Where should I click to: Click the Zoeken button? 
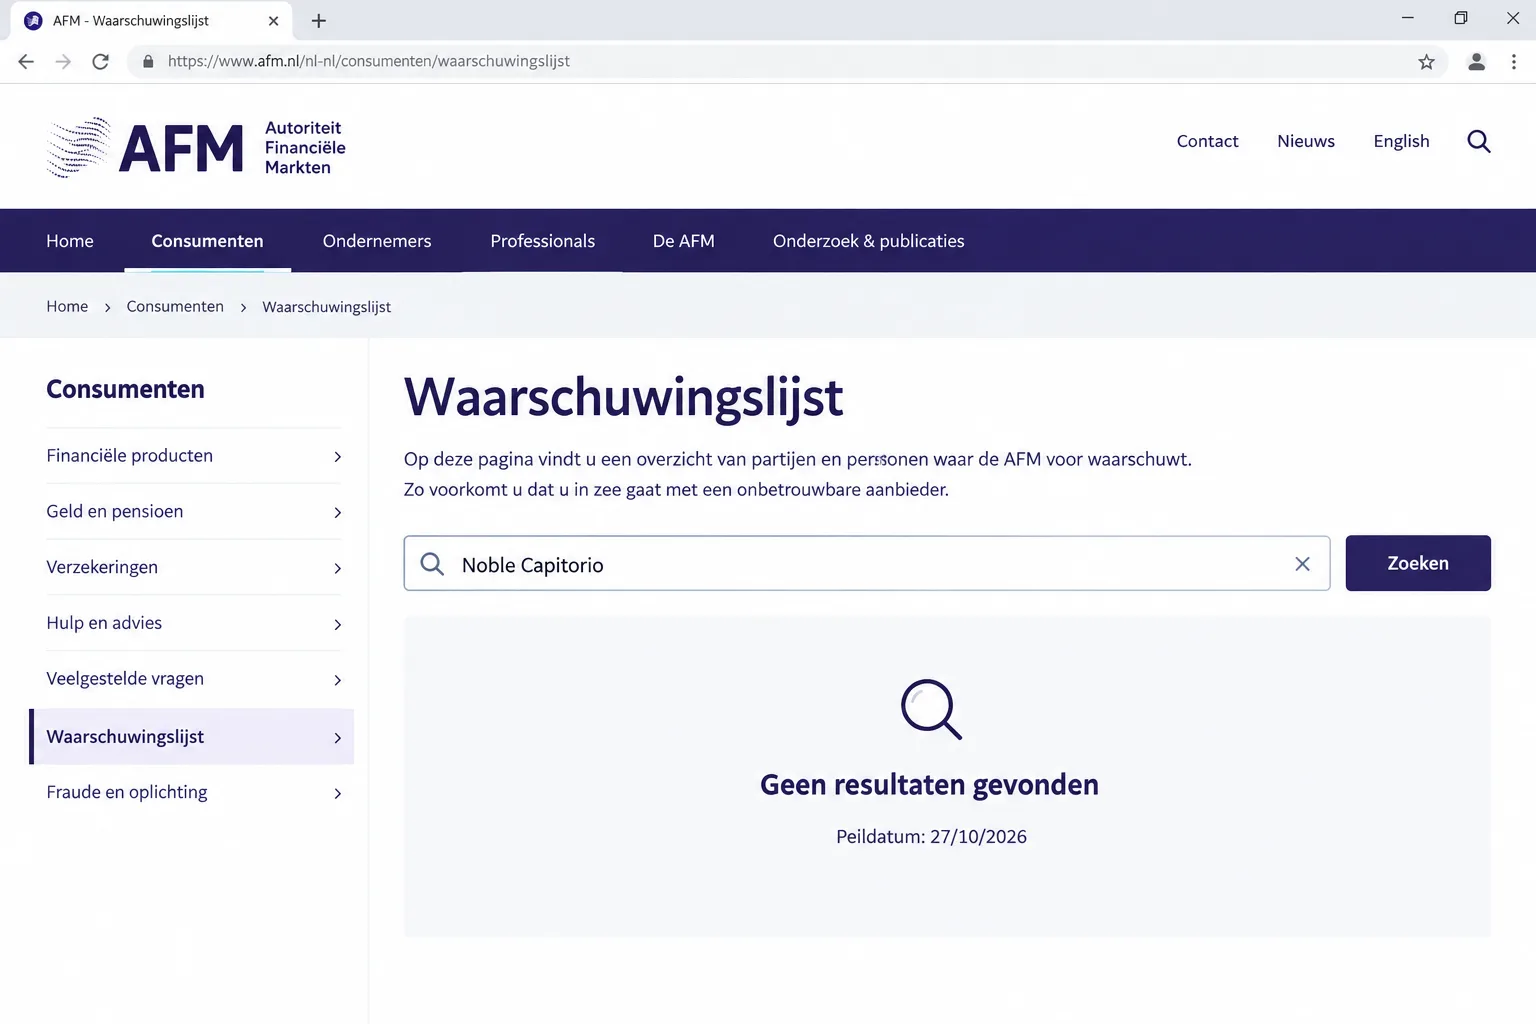(x=1418, y=563)
